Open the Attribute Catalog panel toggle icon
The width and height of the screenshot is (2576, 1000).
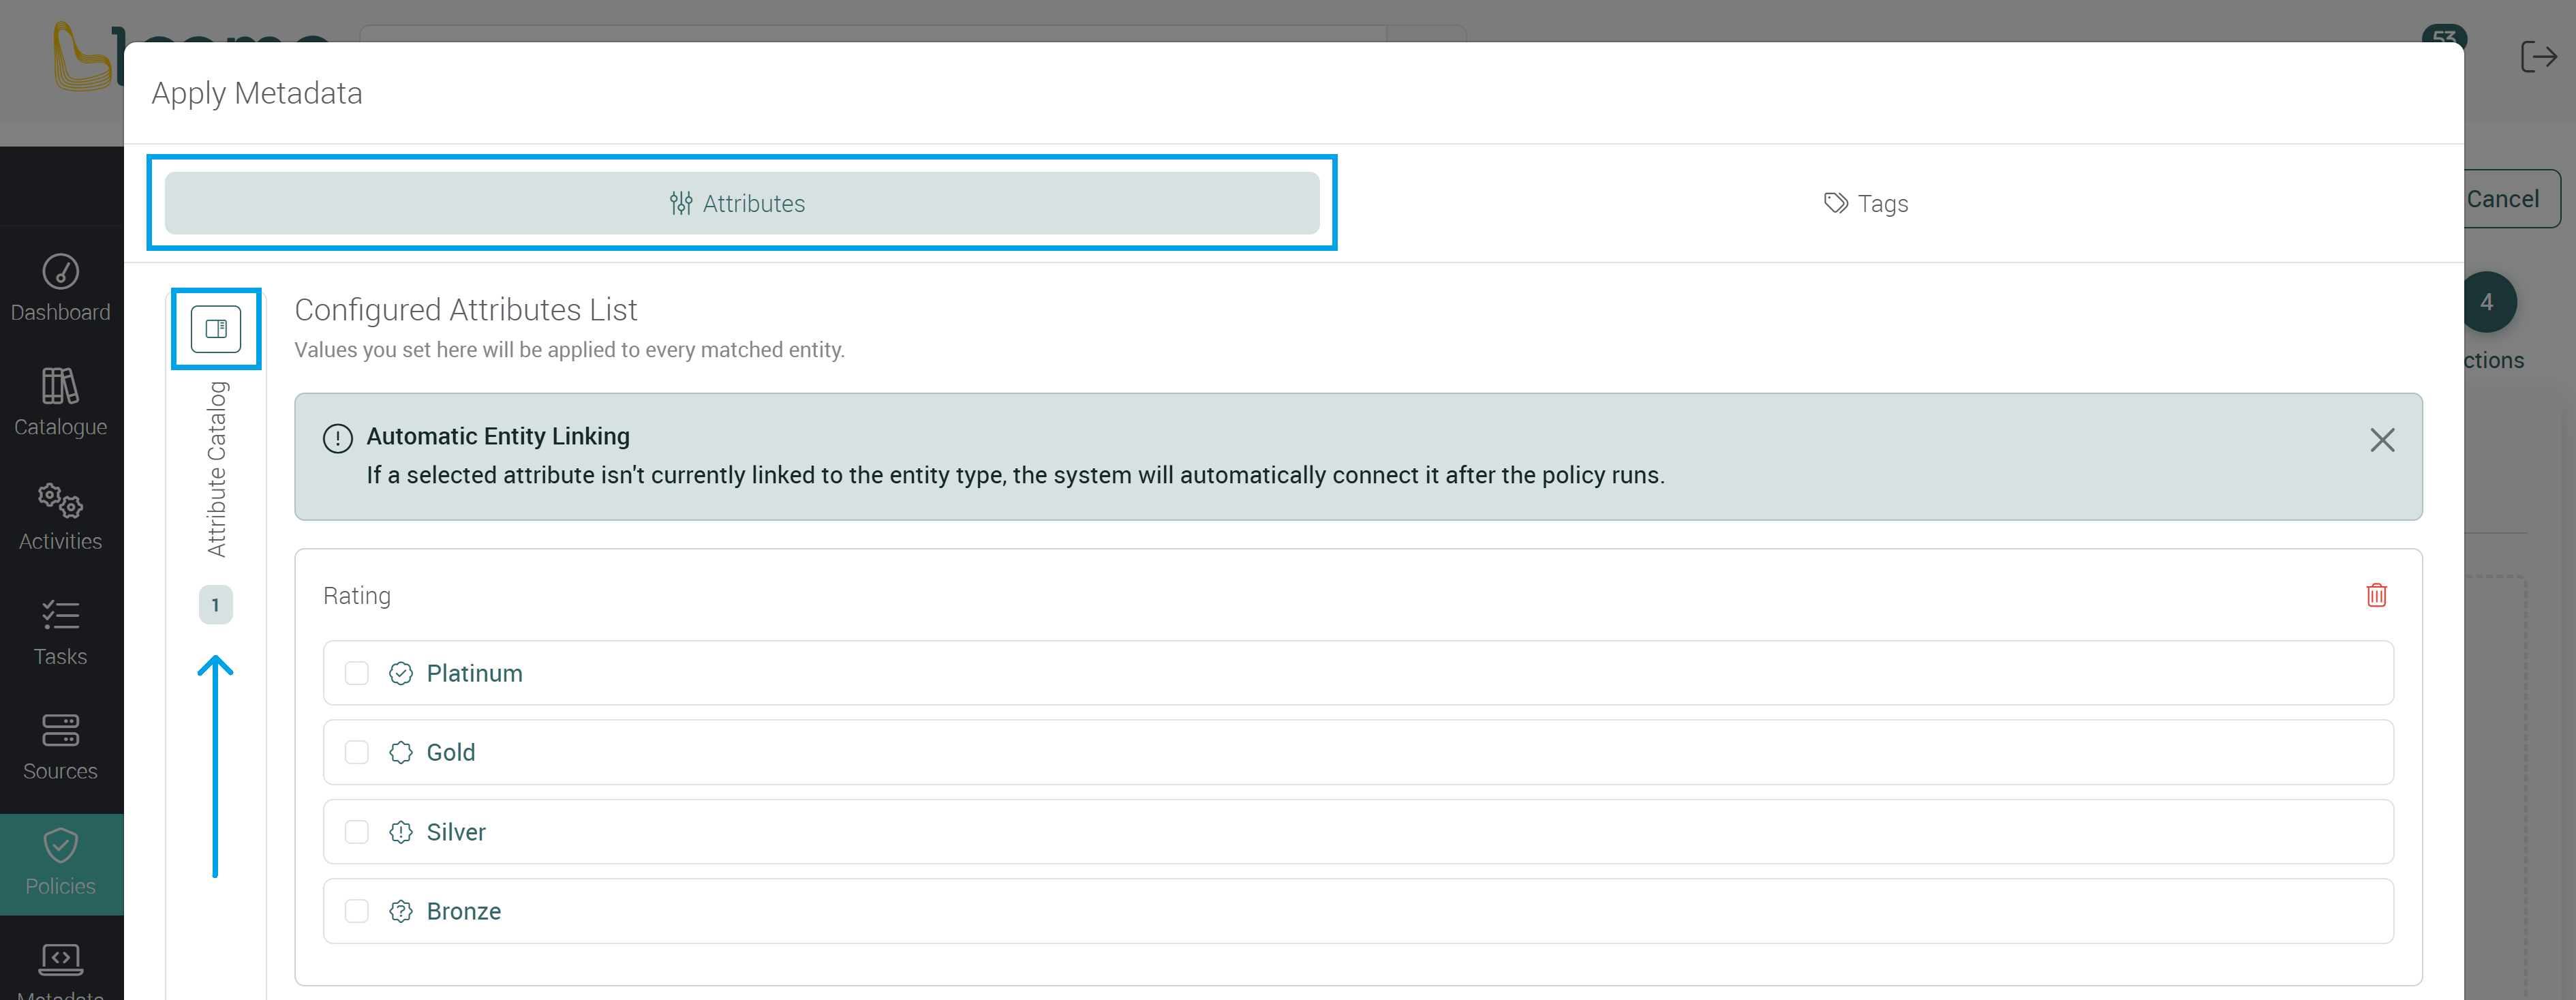216,329
